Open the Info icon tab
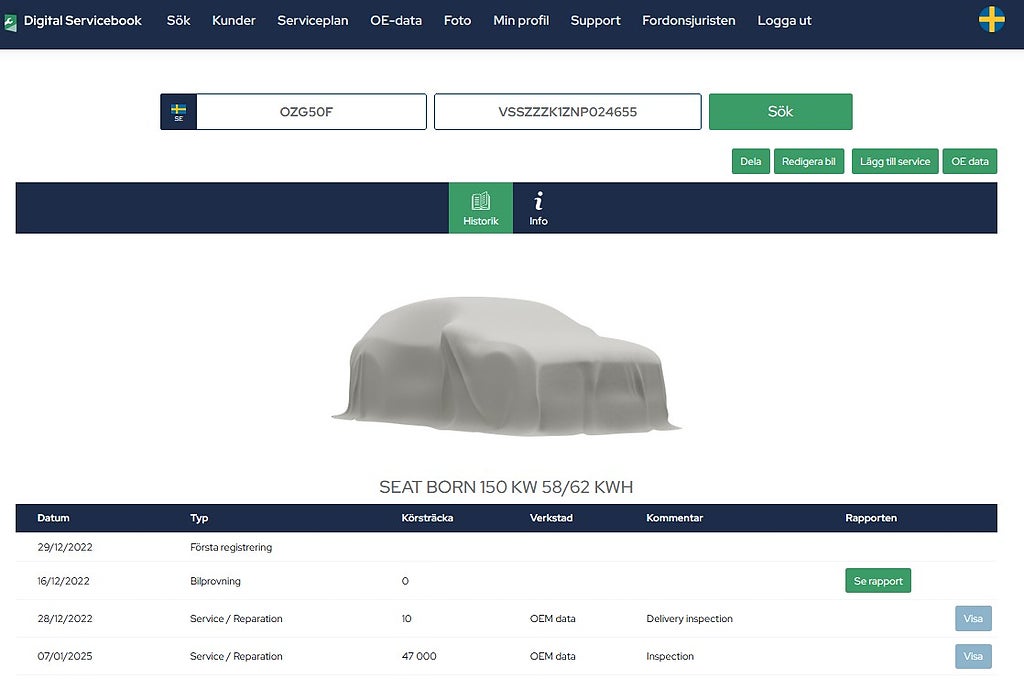This screenshot has height=700, width=1024. 538,208
